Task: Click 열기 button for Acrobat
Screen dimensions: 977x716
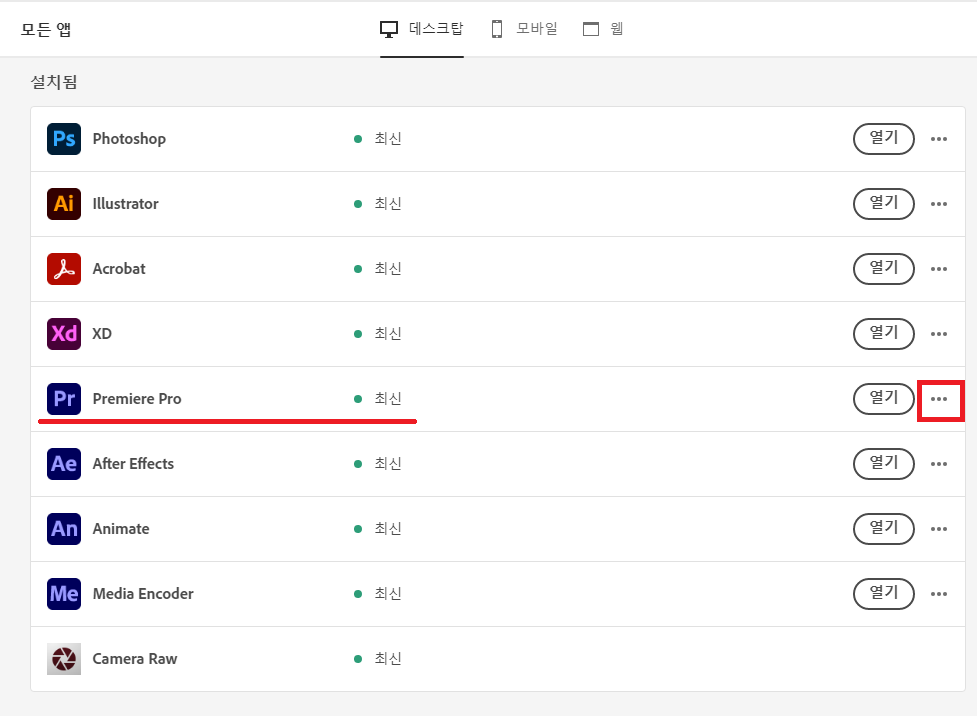Action: point(884,269)
